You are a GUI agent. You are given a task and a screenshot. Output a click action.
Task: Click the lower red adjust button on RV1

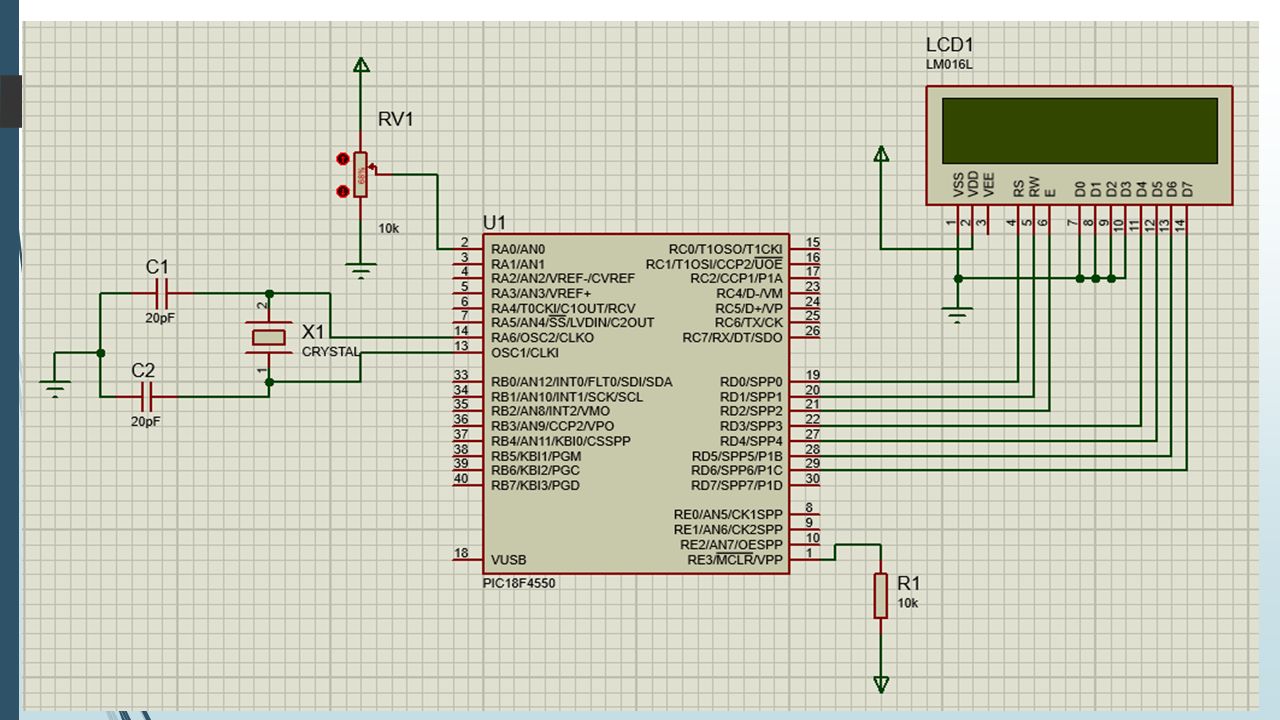tap(343, 190)
